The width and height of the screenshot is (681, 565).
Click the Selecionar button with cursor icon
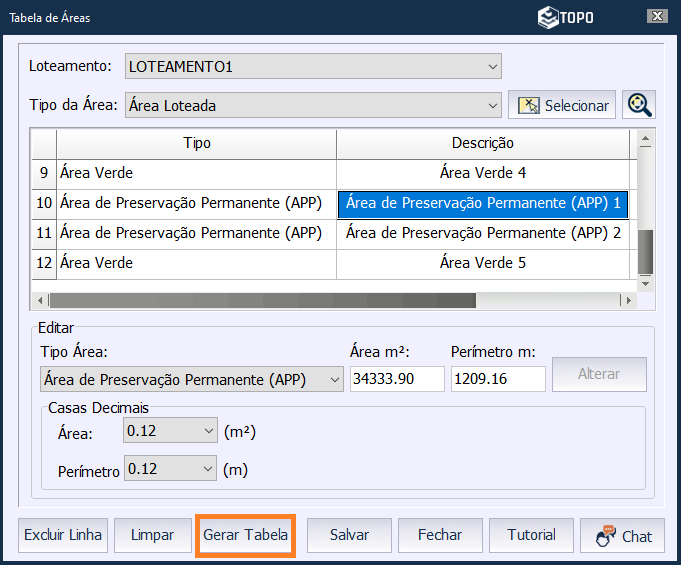(x=562, y=105)
